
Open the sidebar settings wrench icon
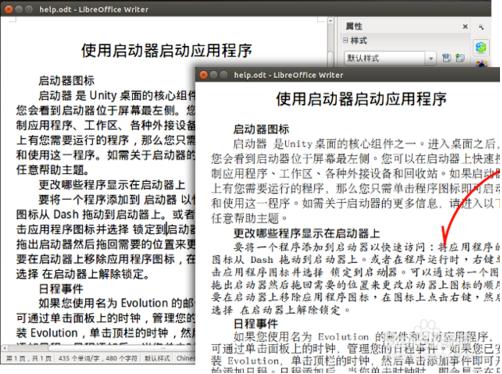coord(481,27)
